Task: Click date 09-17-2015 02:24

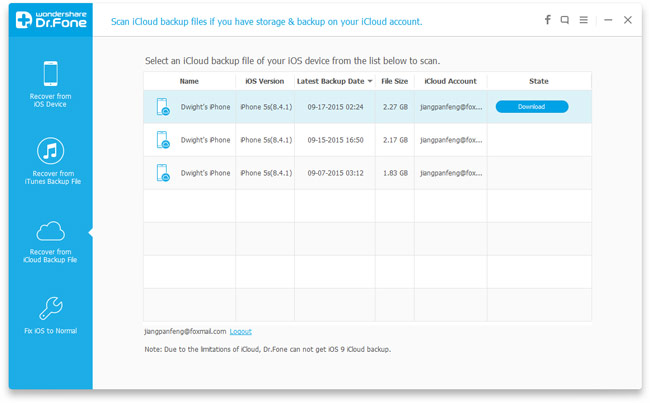Action: click(x=335, y=107)
